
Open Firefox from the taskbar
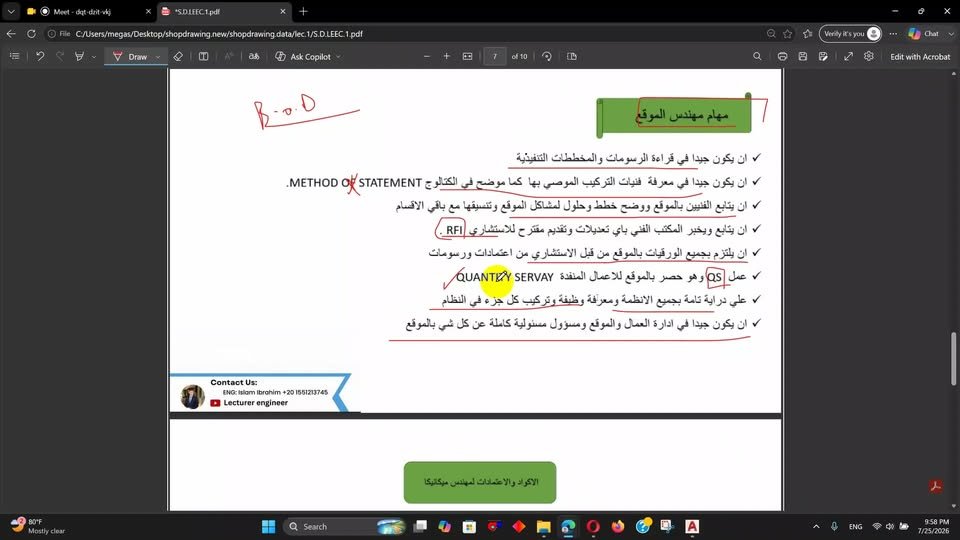click(x=618, y=527)
